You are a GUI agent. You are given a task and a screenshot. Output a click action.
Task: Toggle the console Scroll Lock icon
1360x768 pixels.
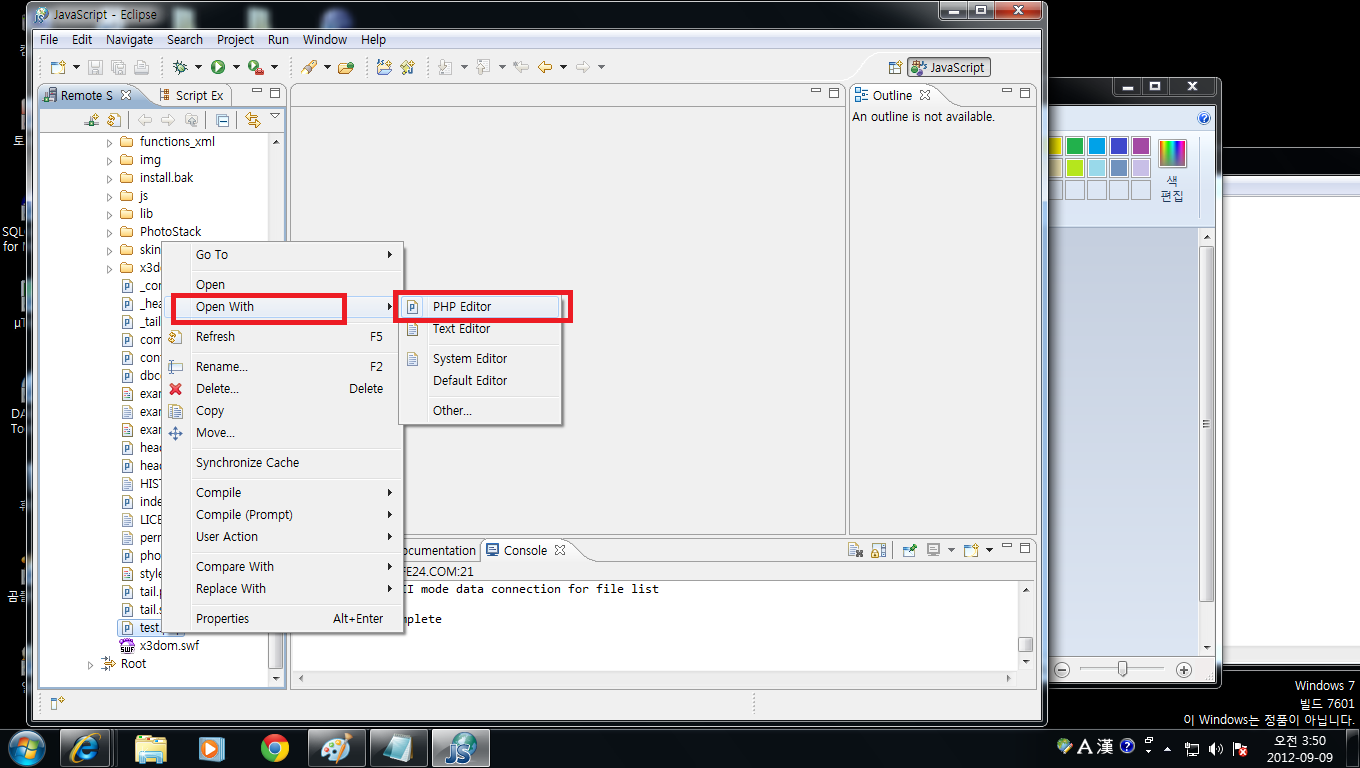(x=878, y=550)
